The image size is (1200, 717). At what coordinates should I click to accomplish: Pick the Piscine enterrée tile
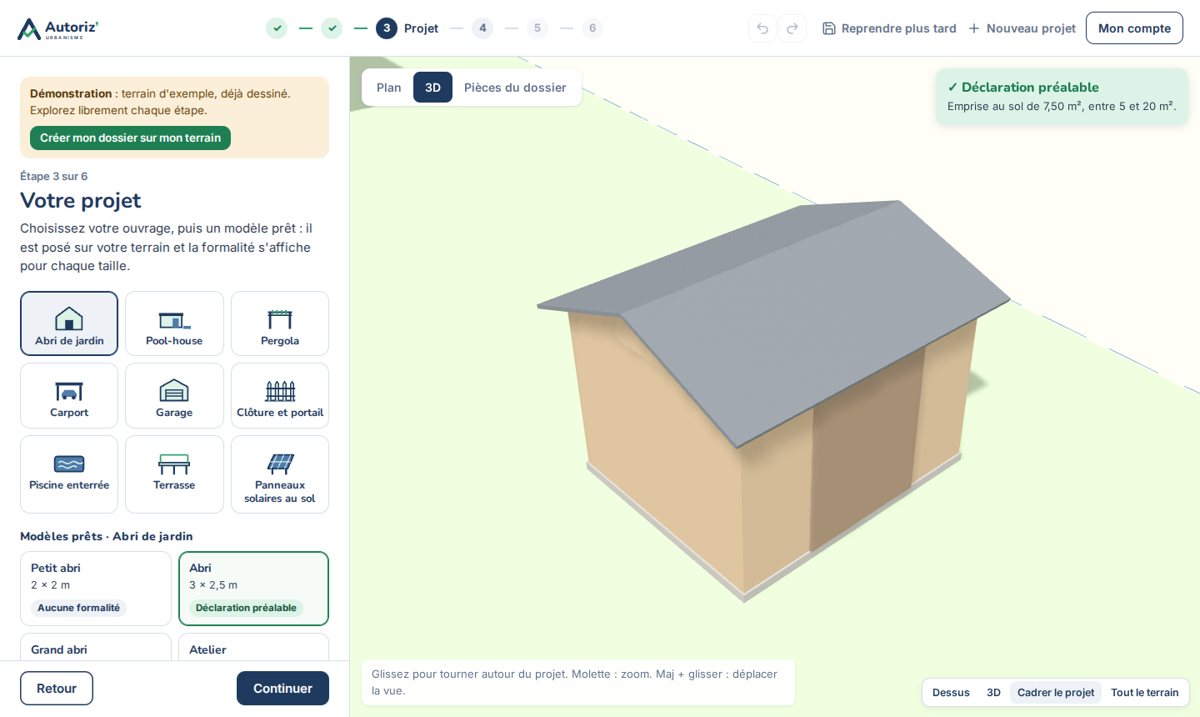[69, 474]
